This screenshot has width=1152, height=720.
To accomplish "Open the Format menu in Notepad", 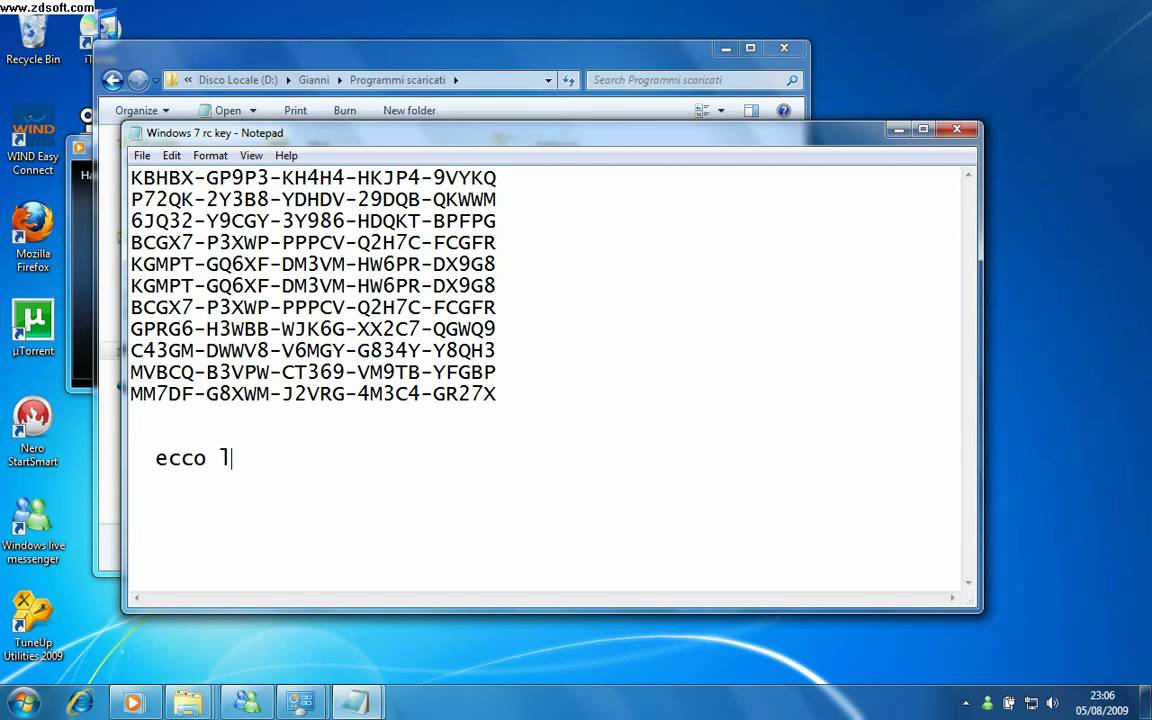I will (210, 156).
